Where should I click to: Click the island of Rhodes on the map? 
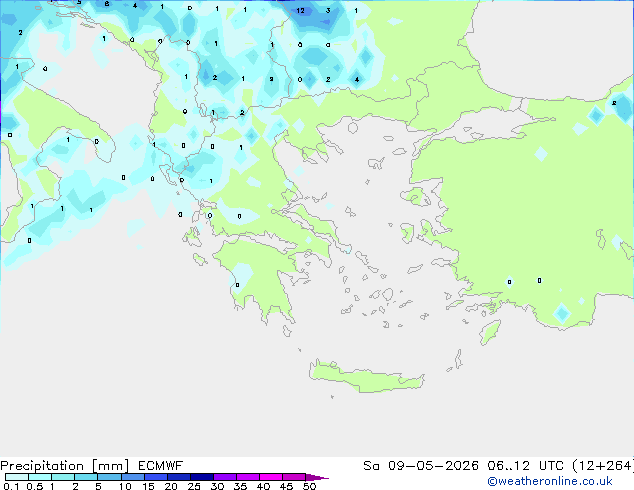point(490,332)
